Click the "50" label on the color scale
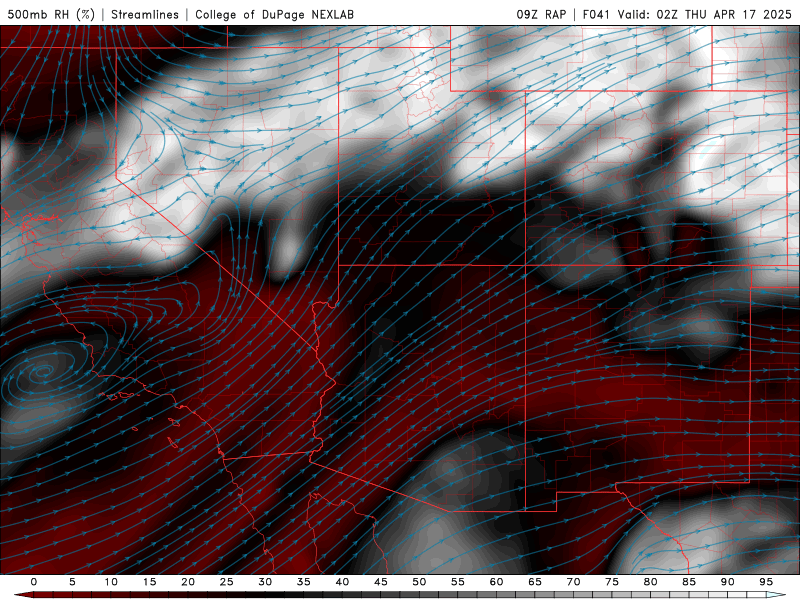This screenshot has height=600, width=800. [419, 582]
